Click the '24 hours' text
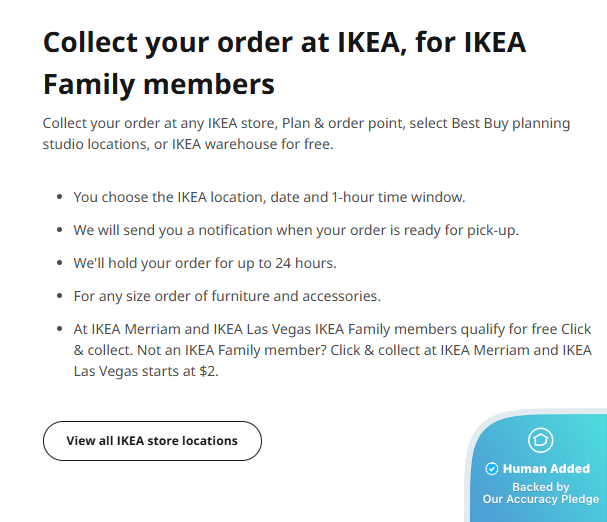Viewport: 607px width, 522px height. (306, 263)
